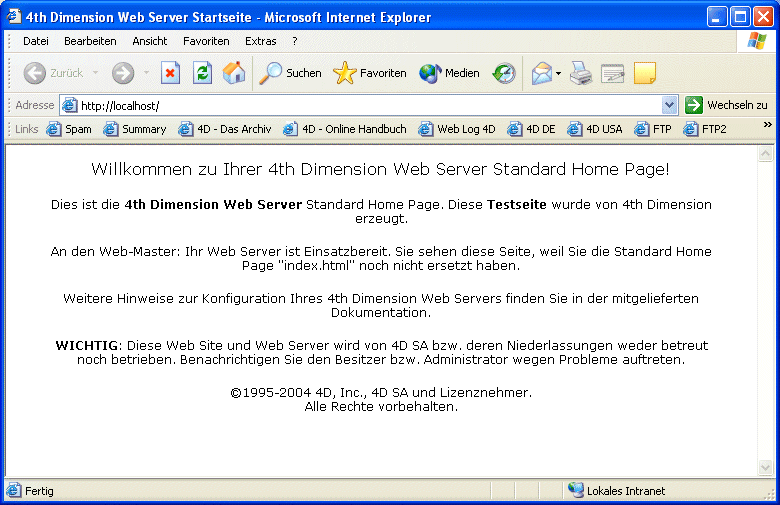Image resolution: width=780 pixels, height=505 pixels.
Task: Open History with the clock icon
Action: point(504,73)
